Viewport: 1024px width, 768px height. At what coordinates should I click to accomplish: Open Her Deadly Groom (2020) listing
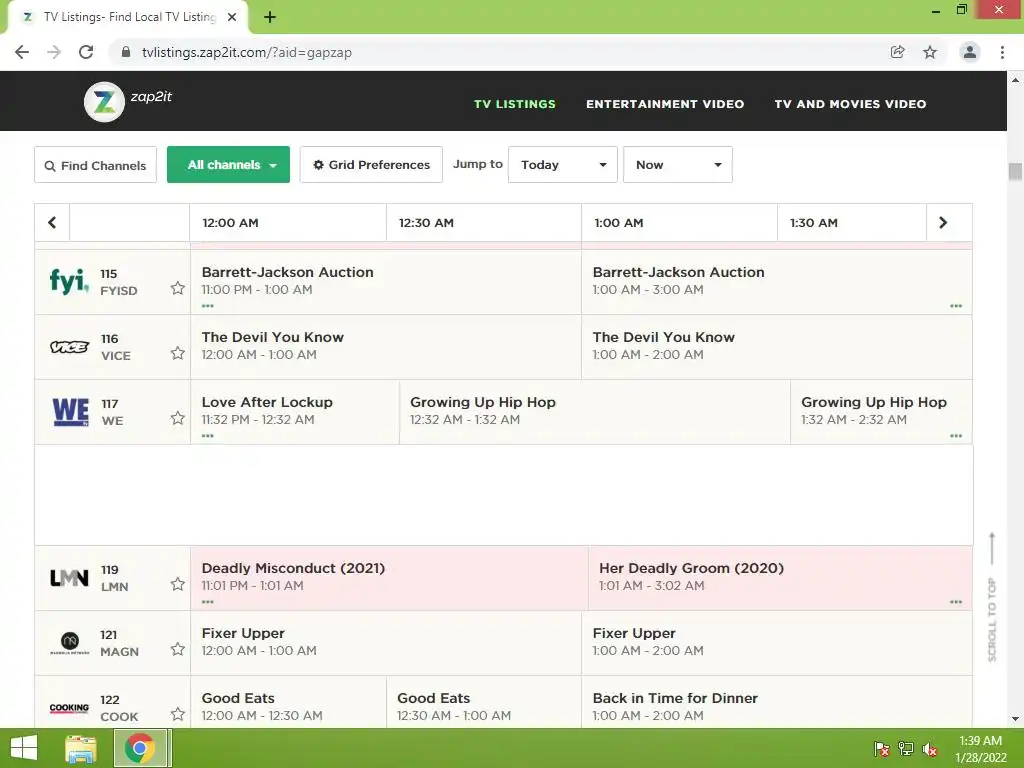coord(780,578)
